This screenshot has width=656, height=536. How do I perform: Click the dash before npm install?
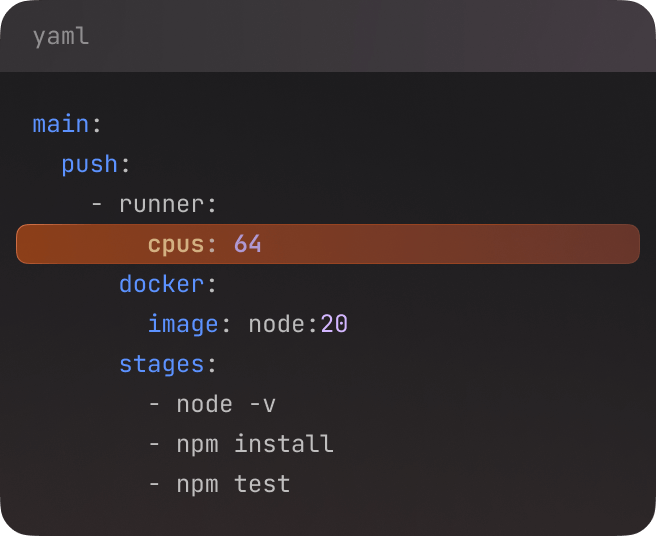tap(154, 444)
